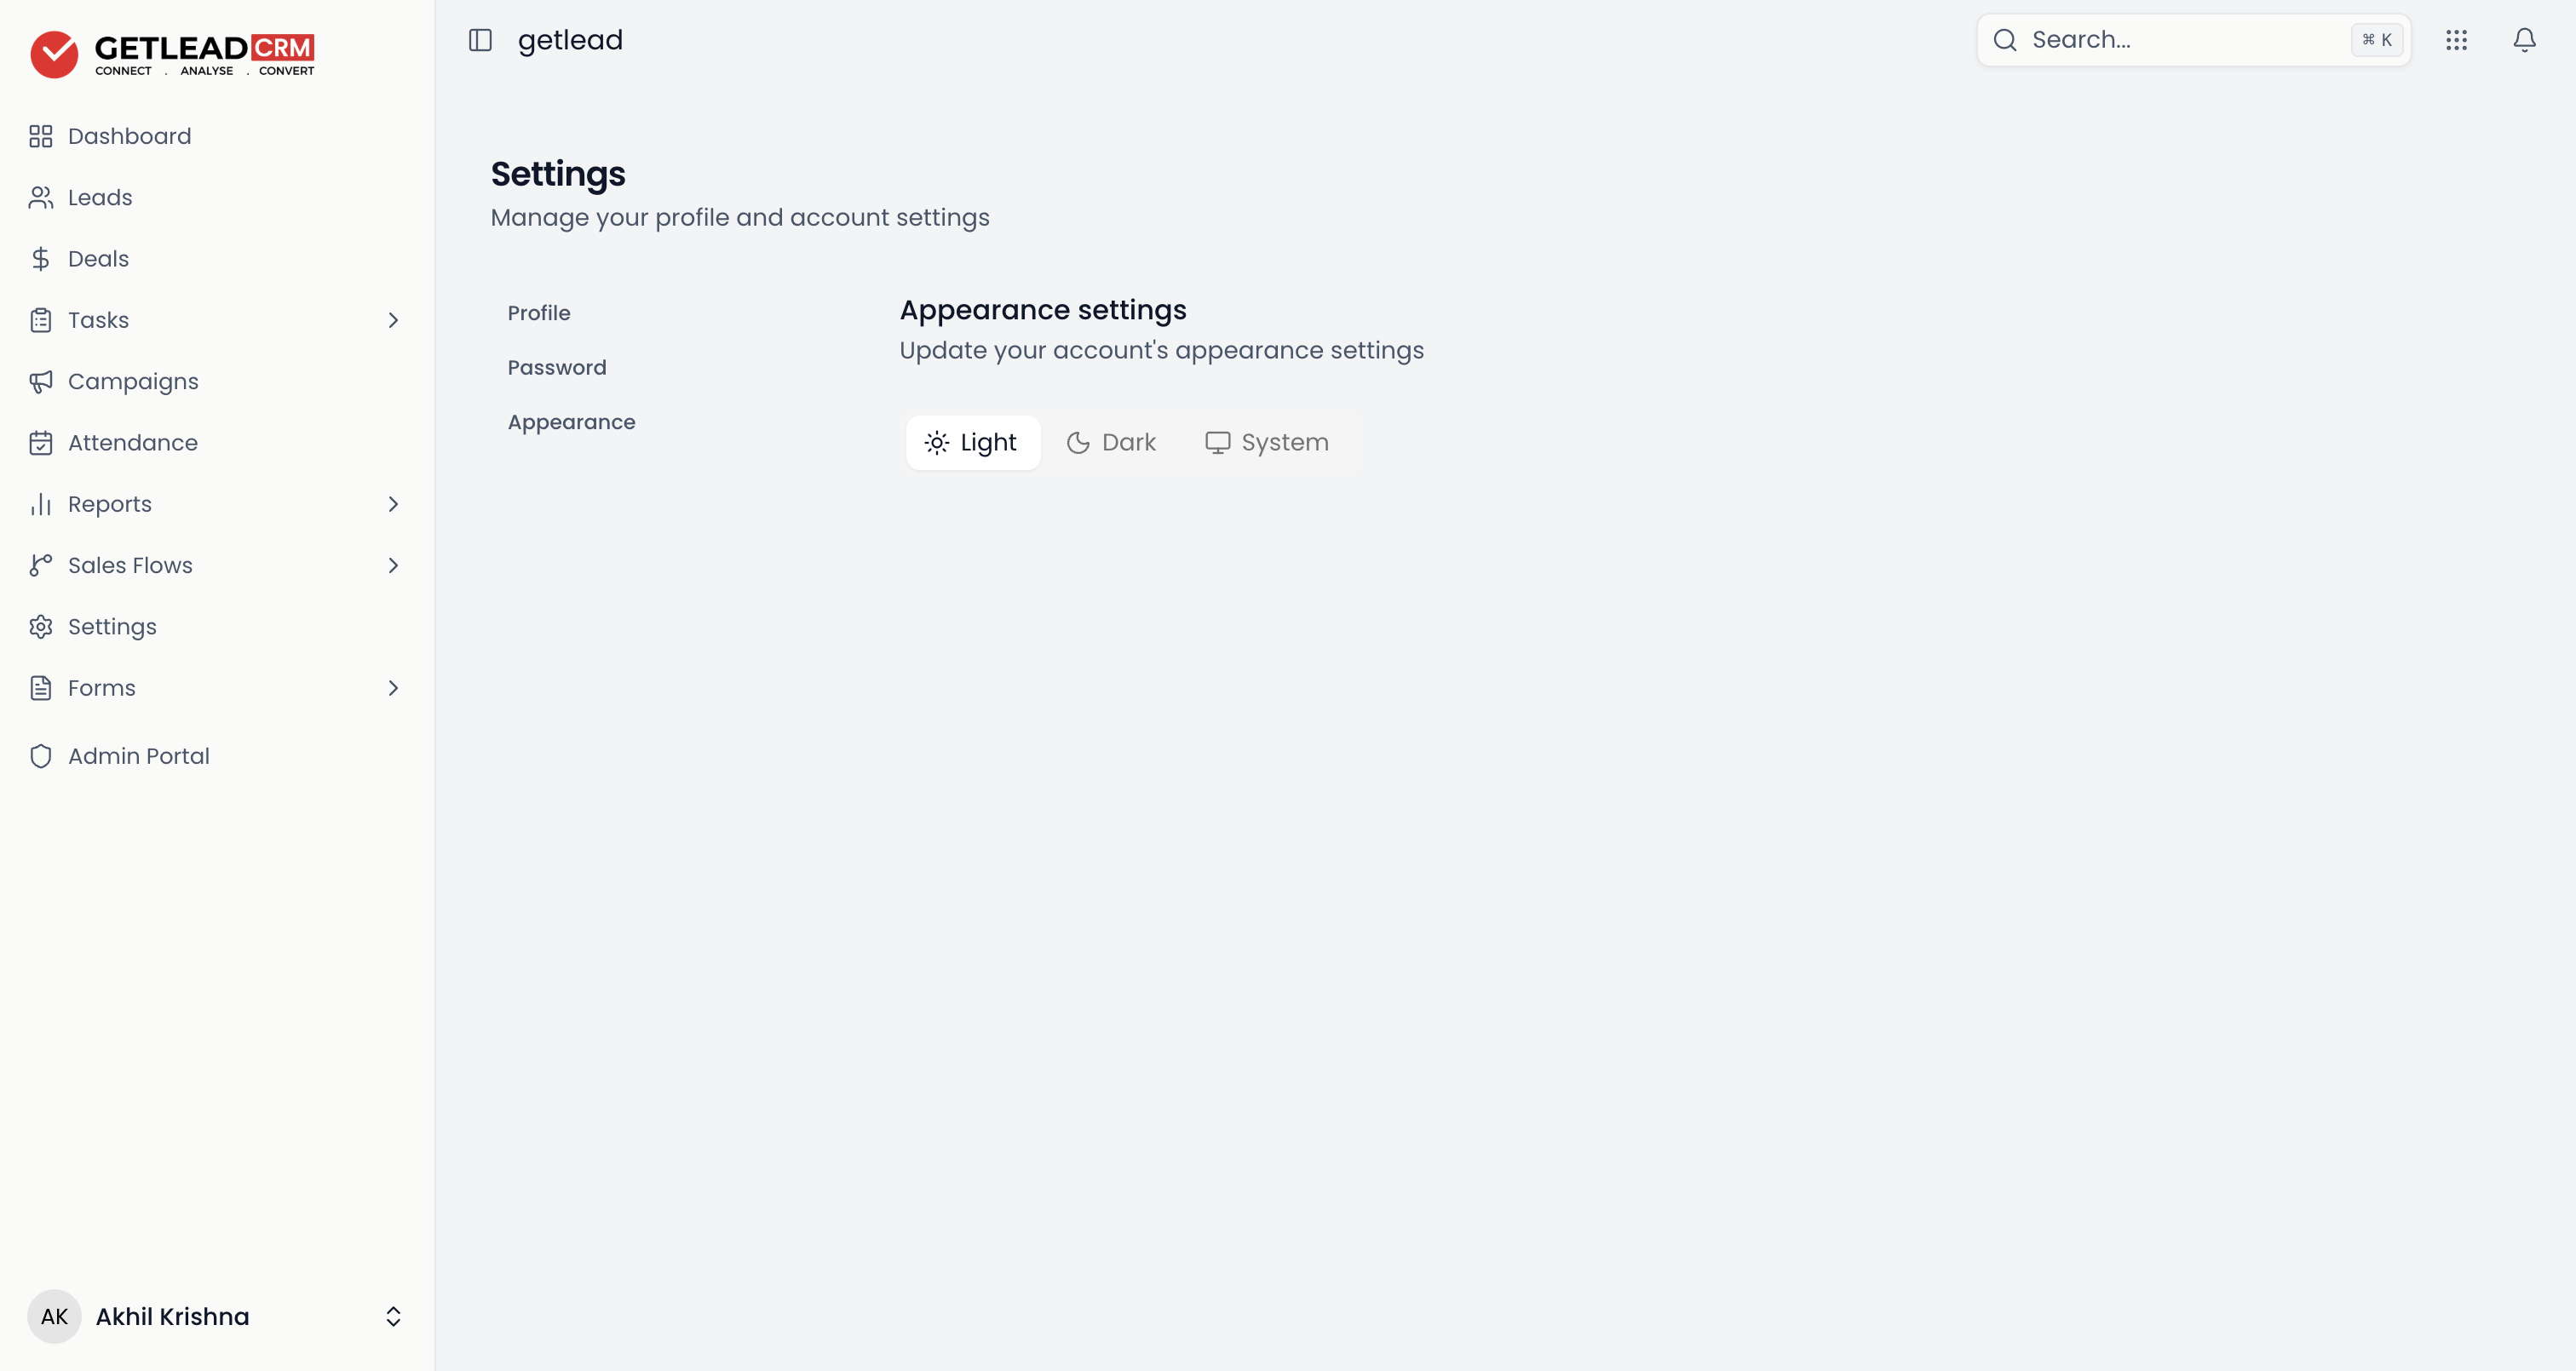Click the Admin Portal shield icon
Screen dimensions: 2576x1371
click(40, 756)
